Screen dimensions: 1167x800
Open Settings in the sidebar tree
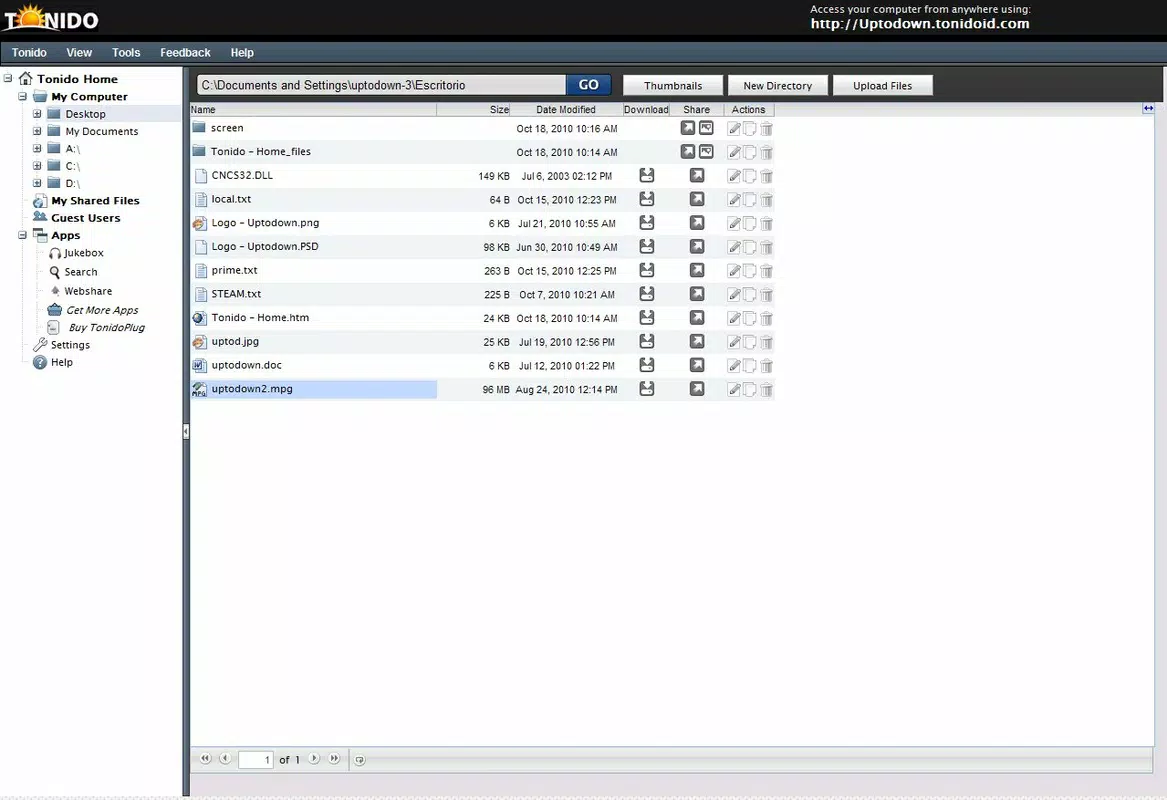70,345
